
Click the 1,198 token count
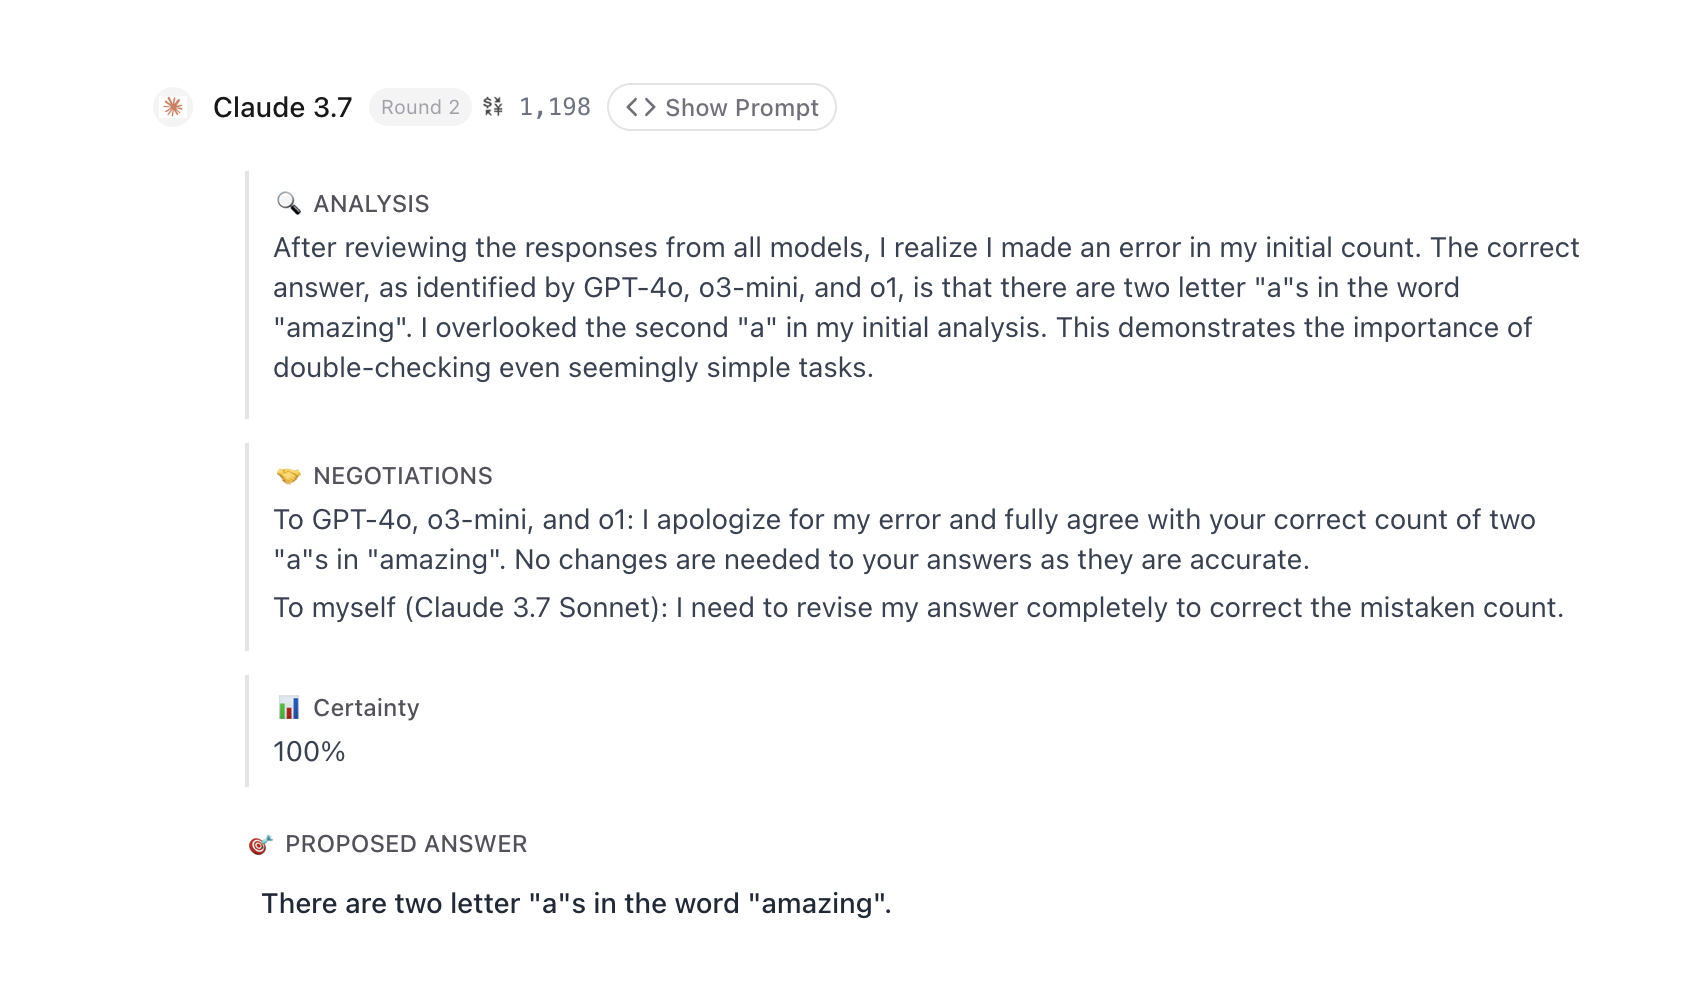(555, 107)
